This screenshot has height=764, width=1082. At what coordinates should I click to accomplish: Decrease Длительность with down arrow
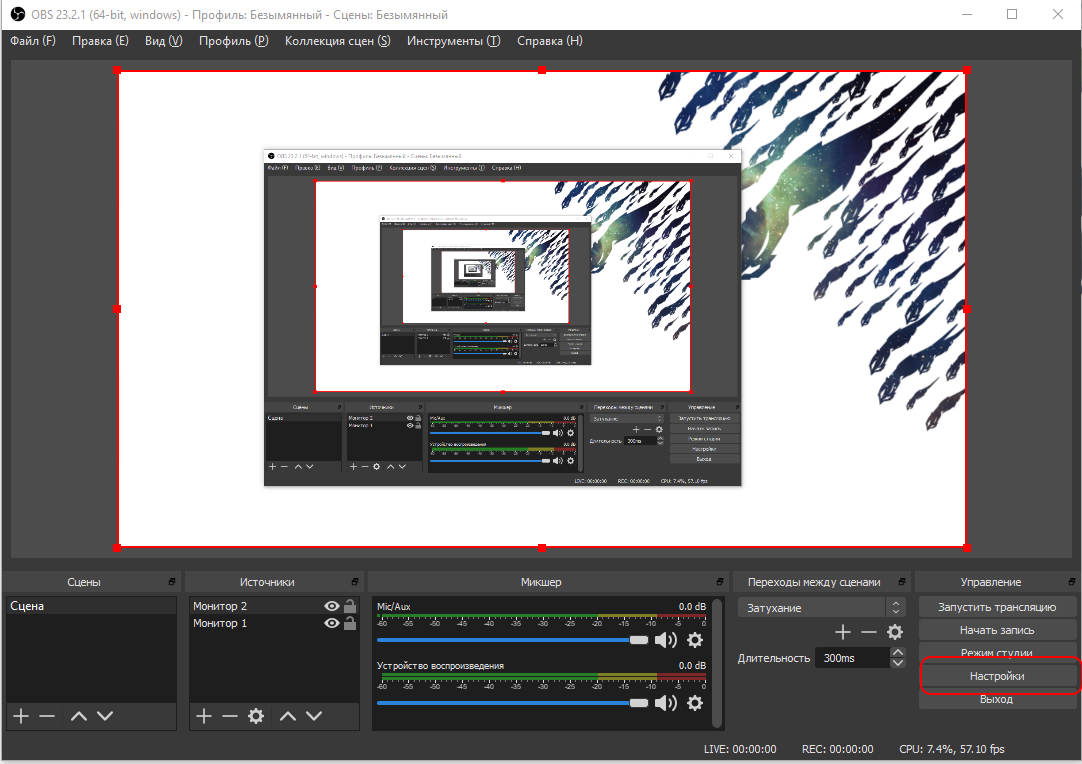click(x=897, y=663)
